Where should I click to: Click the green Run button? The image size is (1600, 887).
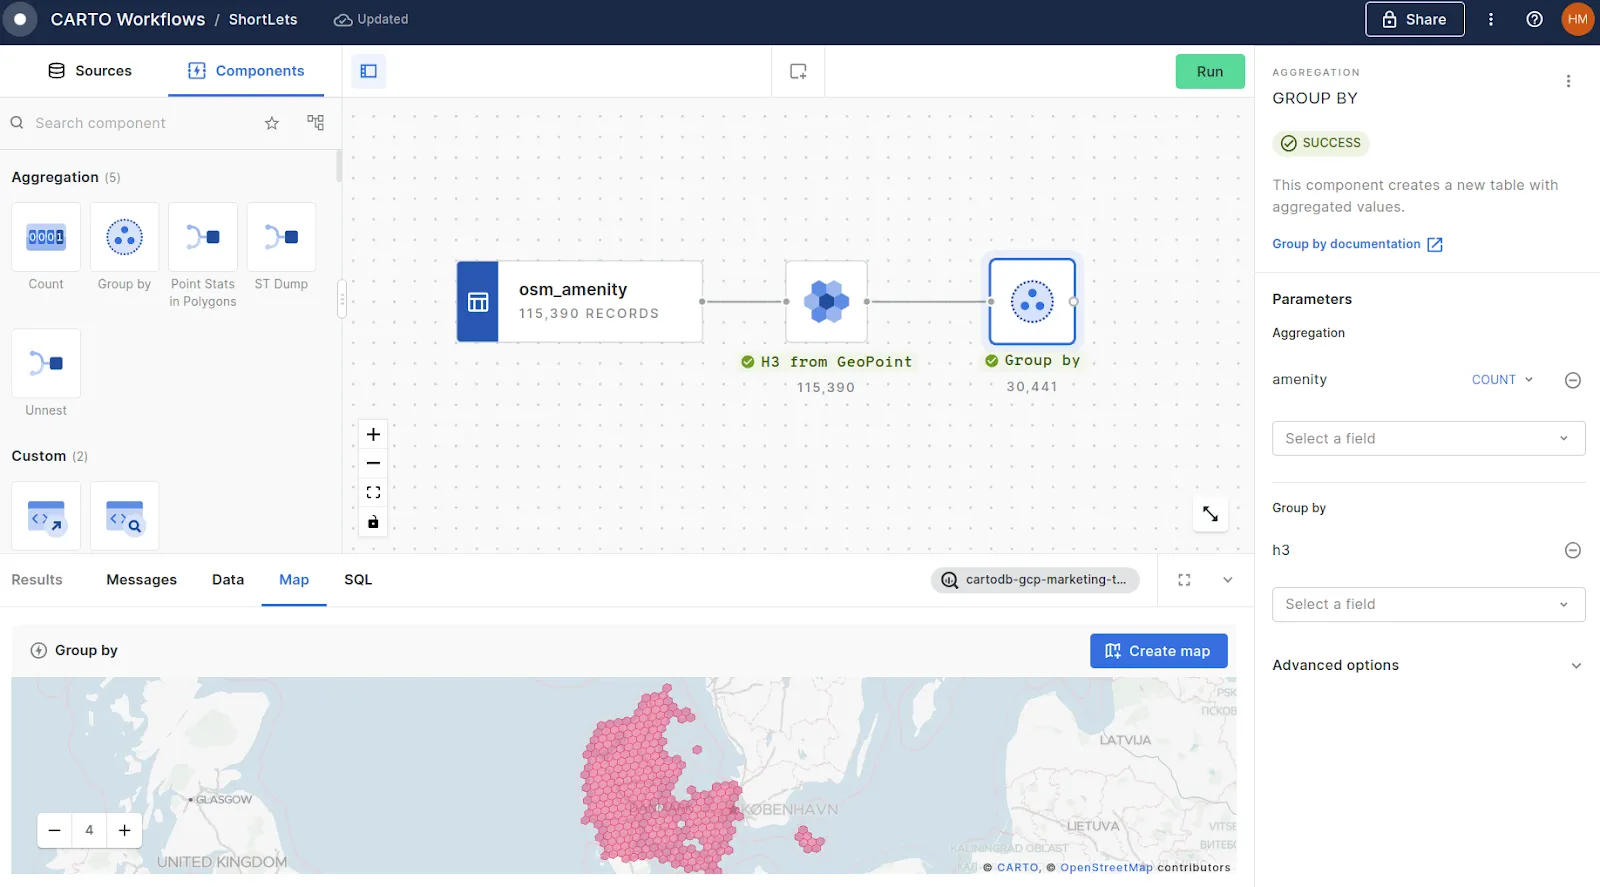click(1210, 72)
